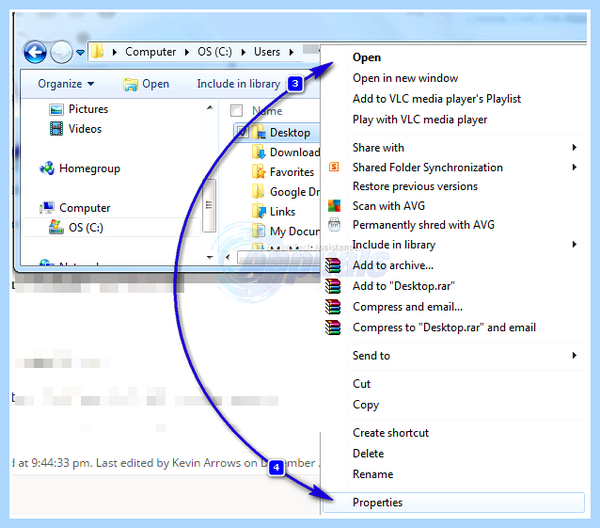Expand the Share with submenu
The height and width of the screenshot is (528, 600).
click(574, 147)
